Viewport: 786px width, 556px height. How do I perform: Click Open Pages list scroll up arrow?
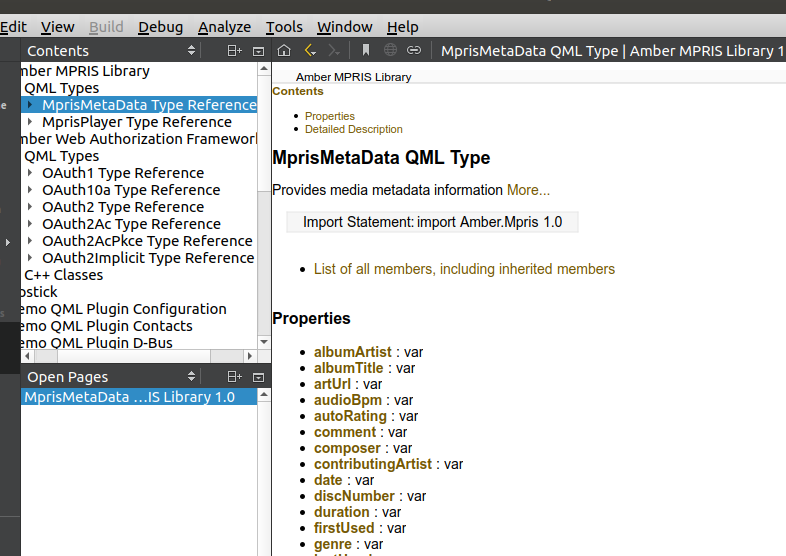(x=264, y=396)
